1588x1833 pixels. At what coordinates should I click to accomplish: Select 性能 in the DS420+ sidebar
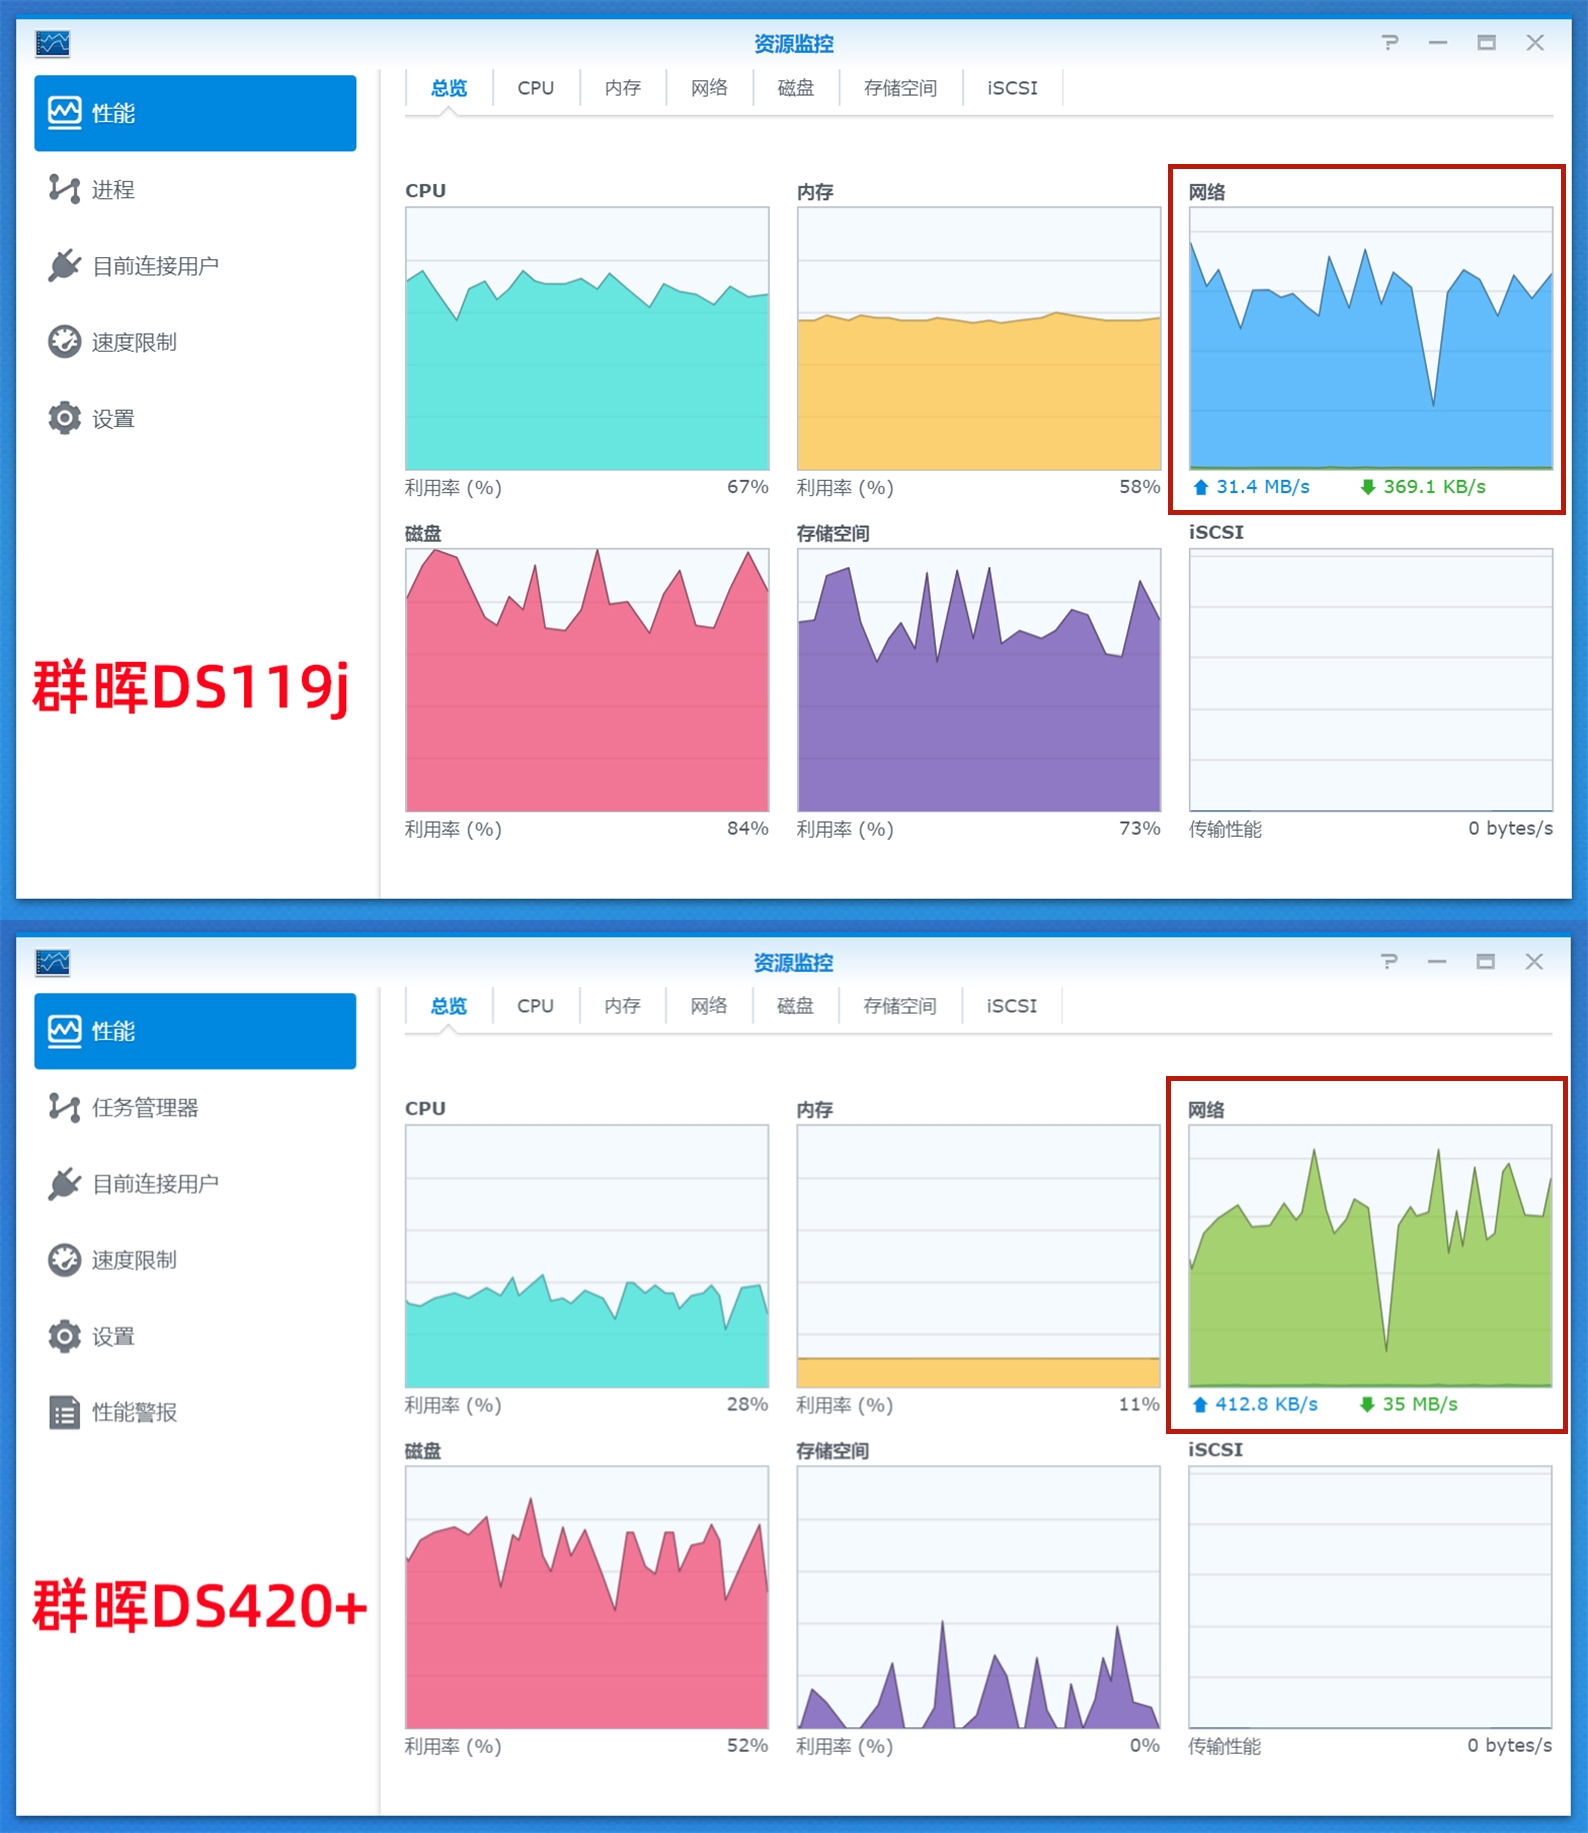pos(195,1031)
